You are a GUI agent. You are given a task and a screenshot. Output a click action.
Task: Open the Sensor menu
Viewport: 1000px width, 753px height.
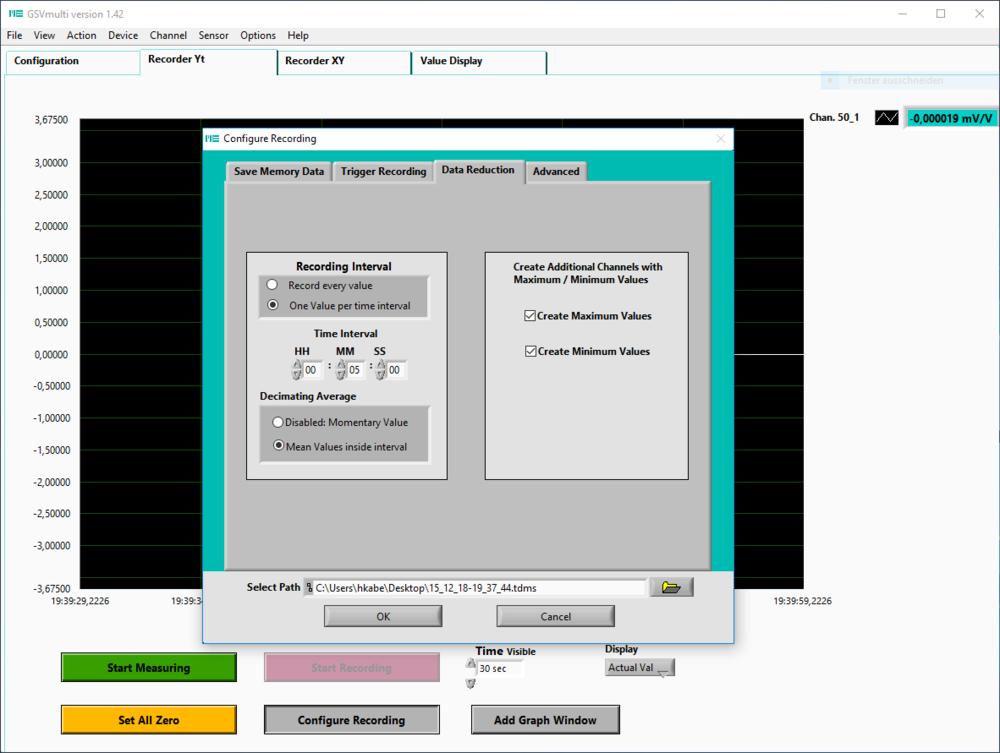(x=213, y=35)
